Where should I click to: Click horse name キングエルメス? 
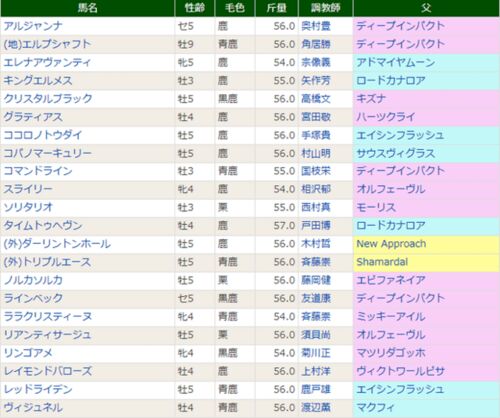click(38, 81)
